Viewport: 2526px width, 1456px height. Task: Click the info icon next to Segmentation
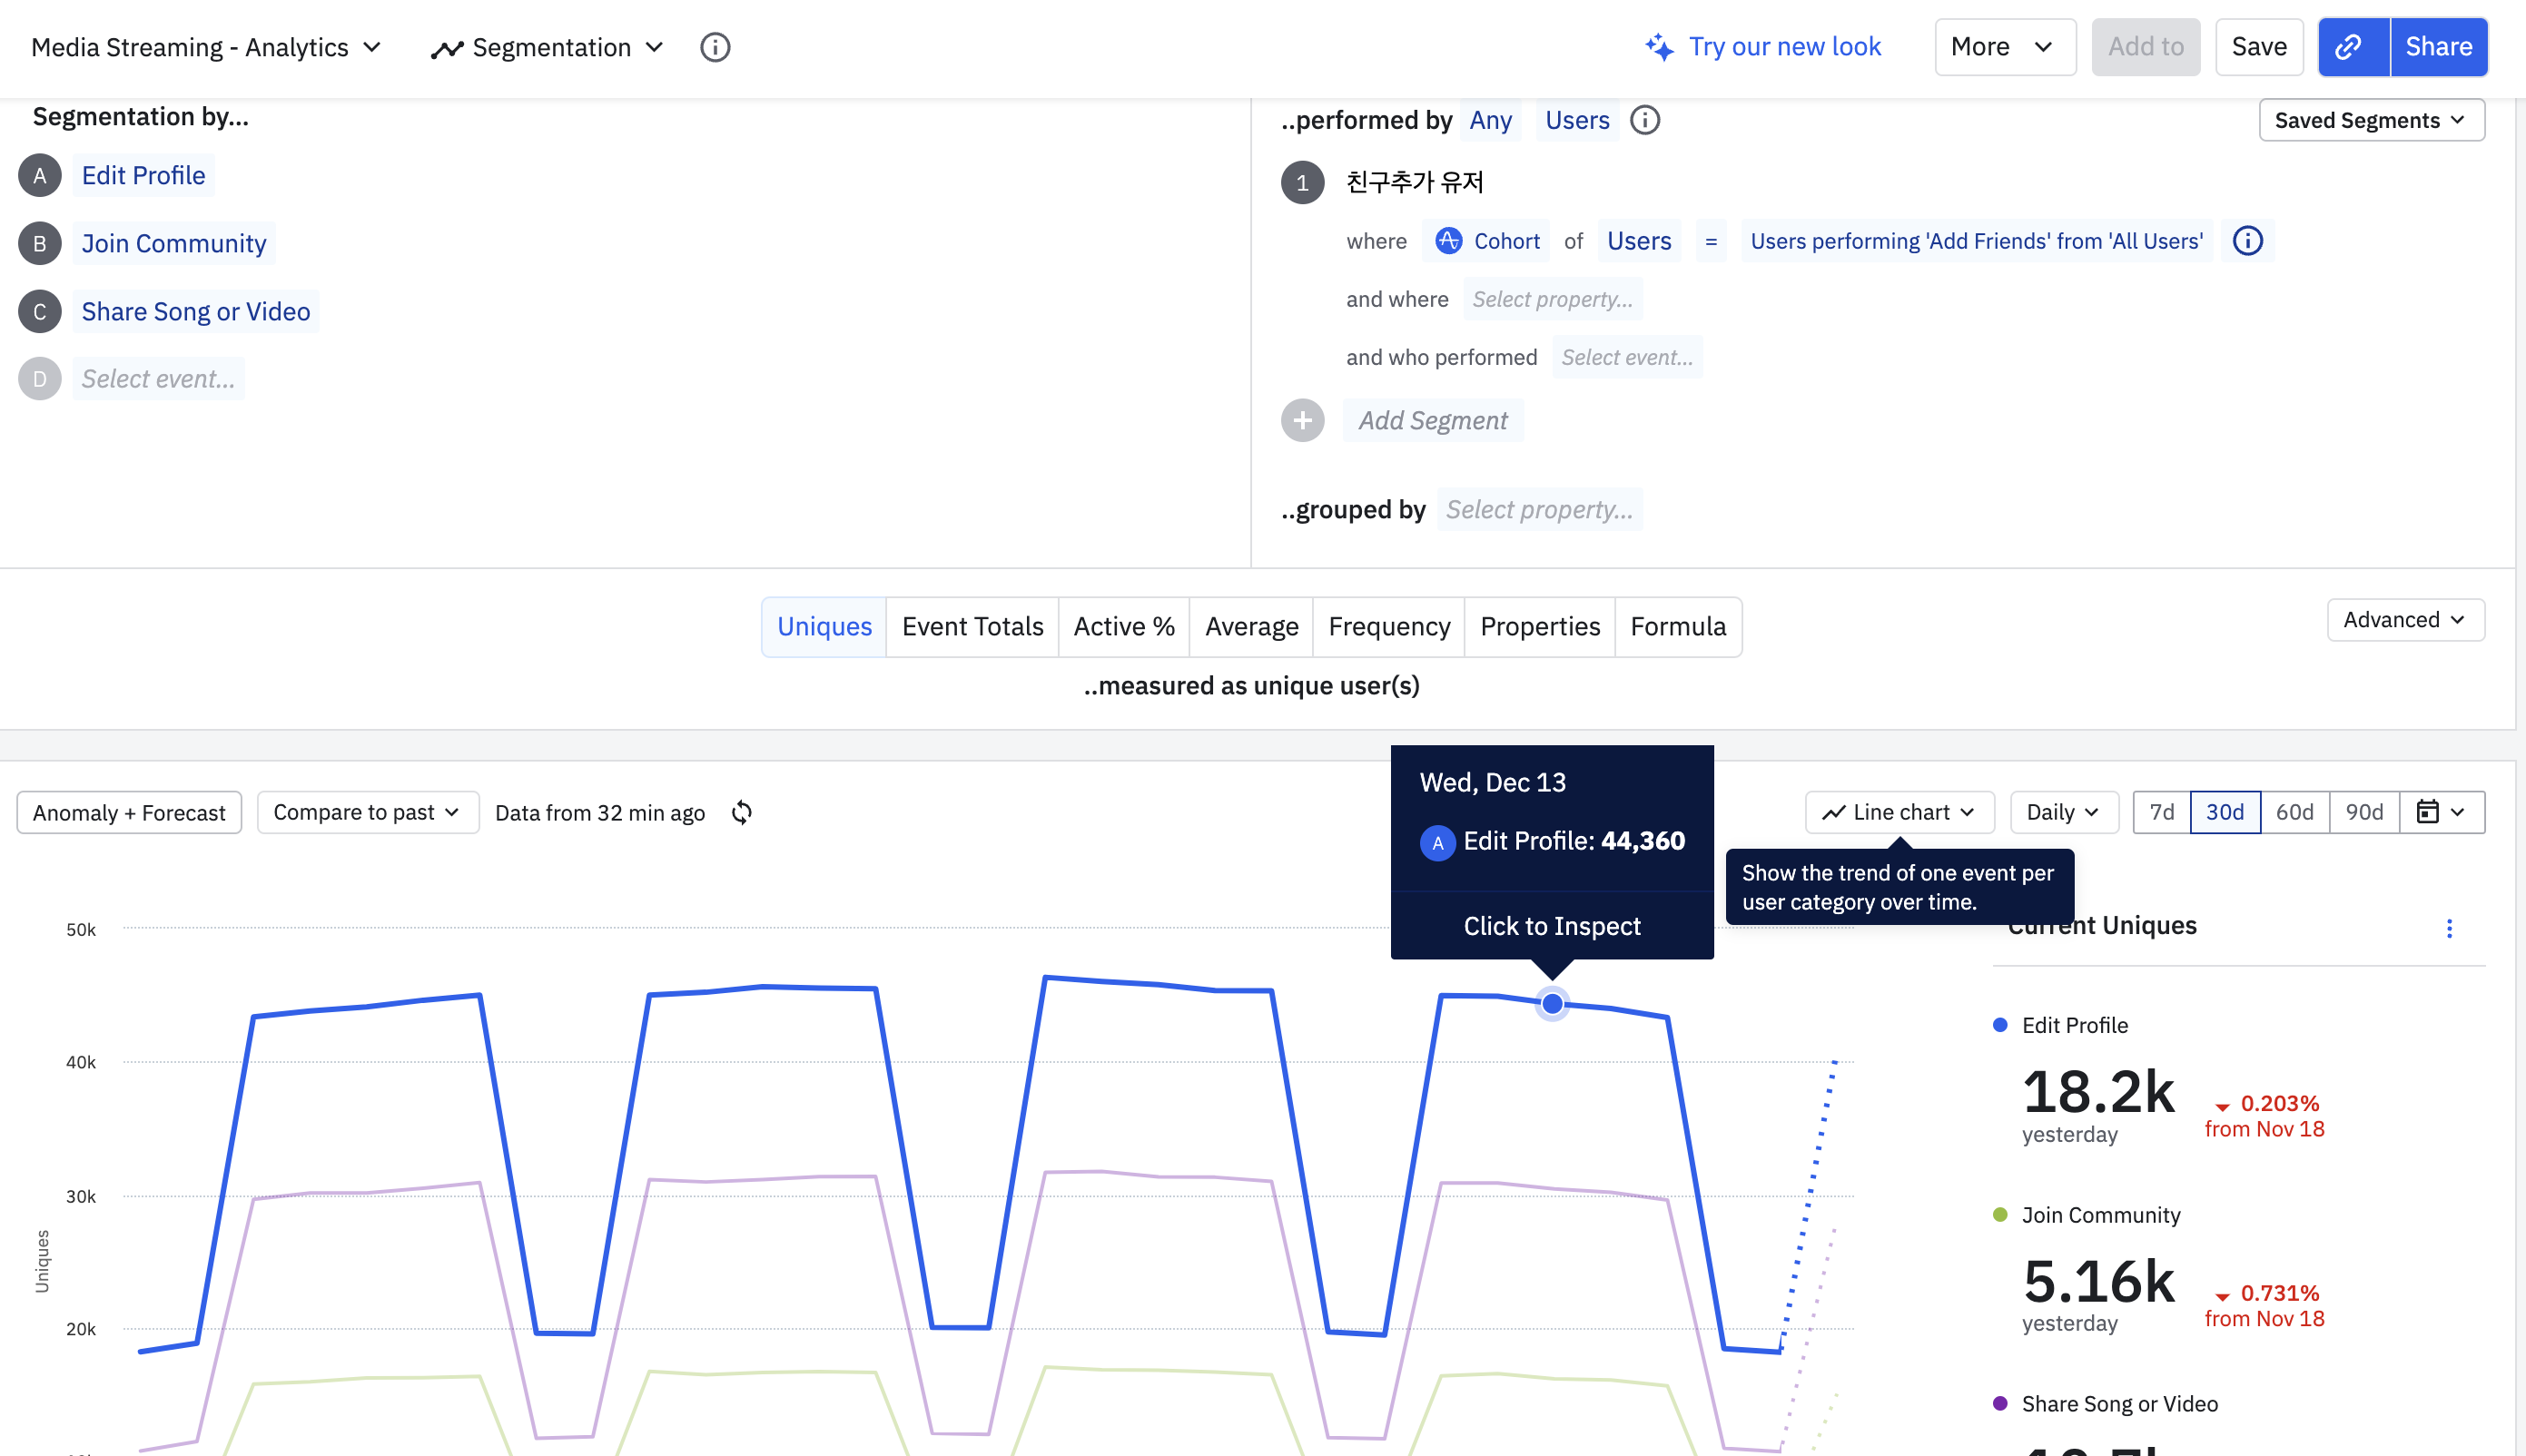pos(715,47)
